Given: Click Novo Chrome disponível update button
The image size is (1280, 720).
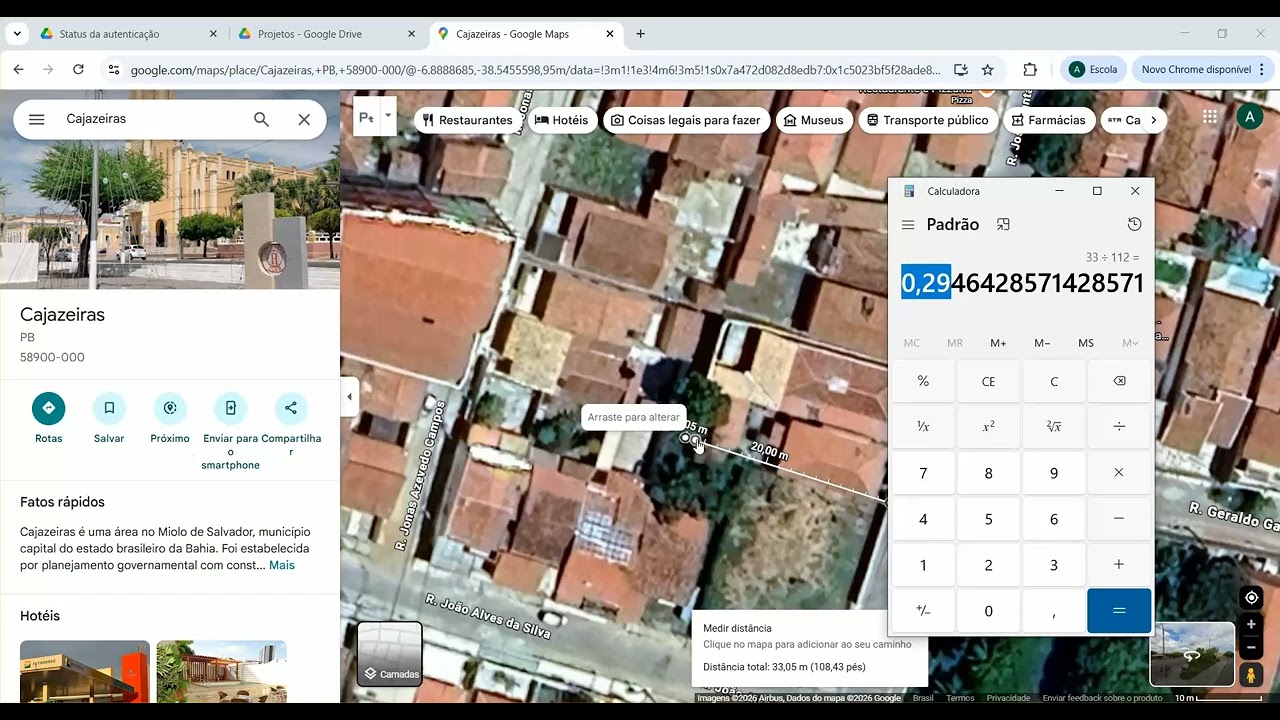Looking at the screenshot, I should click(x=1204, y=70).
